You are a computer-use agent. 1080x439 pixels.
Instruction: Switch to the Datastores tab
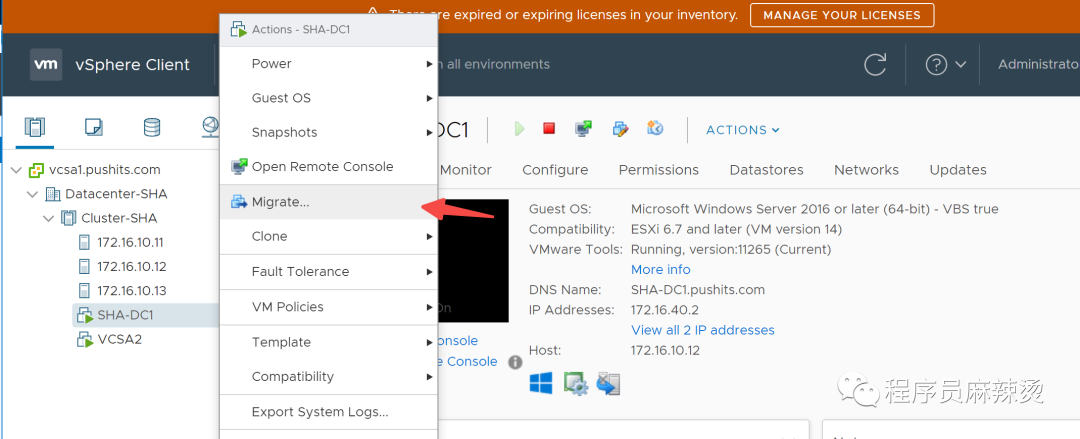[x=766, y=170]
